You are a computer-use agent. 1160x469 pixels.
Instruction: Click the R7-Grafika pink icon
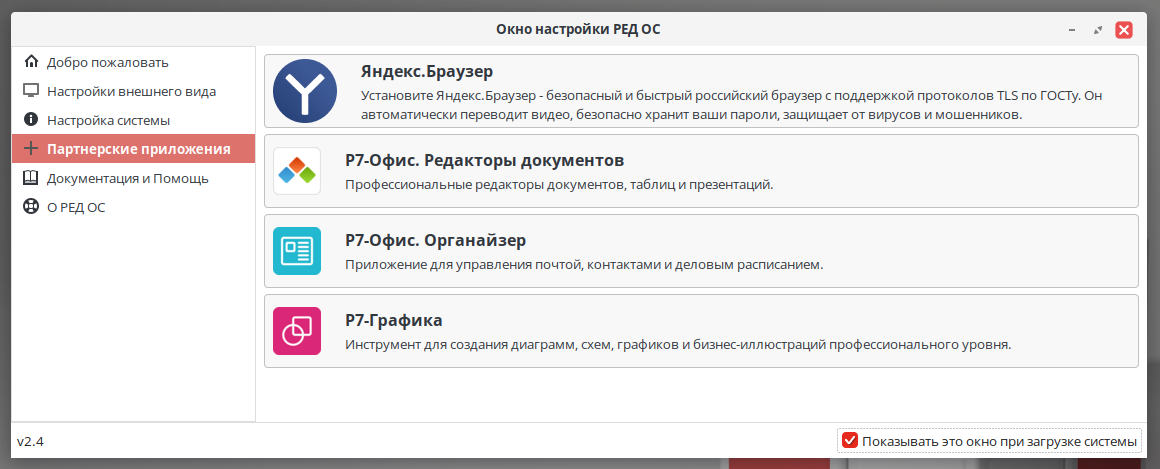click(297, 331)
